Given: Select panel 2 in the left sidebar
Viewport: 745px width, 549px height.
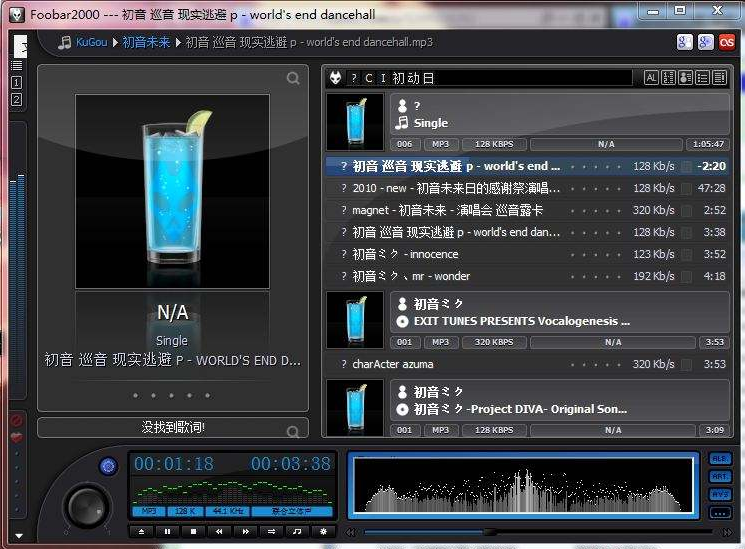Looking at the screenshot, I should [17, 100].
